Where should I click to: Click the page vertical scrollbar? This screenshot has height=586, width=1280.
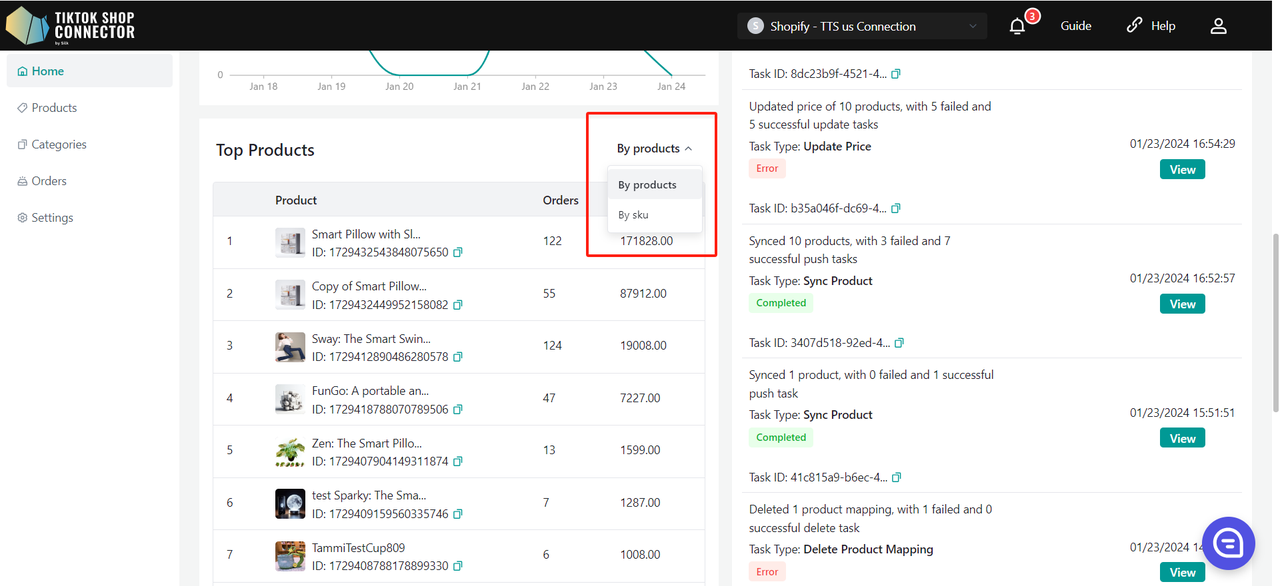pyautogui.click(x=1273, y=320)
